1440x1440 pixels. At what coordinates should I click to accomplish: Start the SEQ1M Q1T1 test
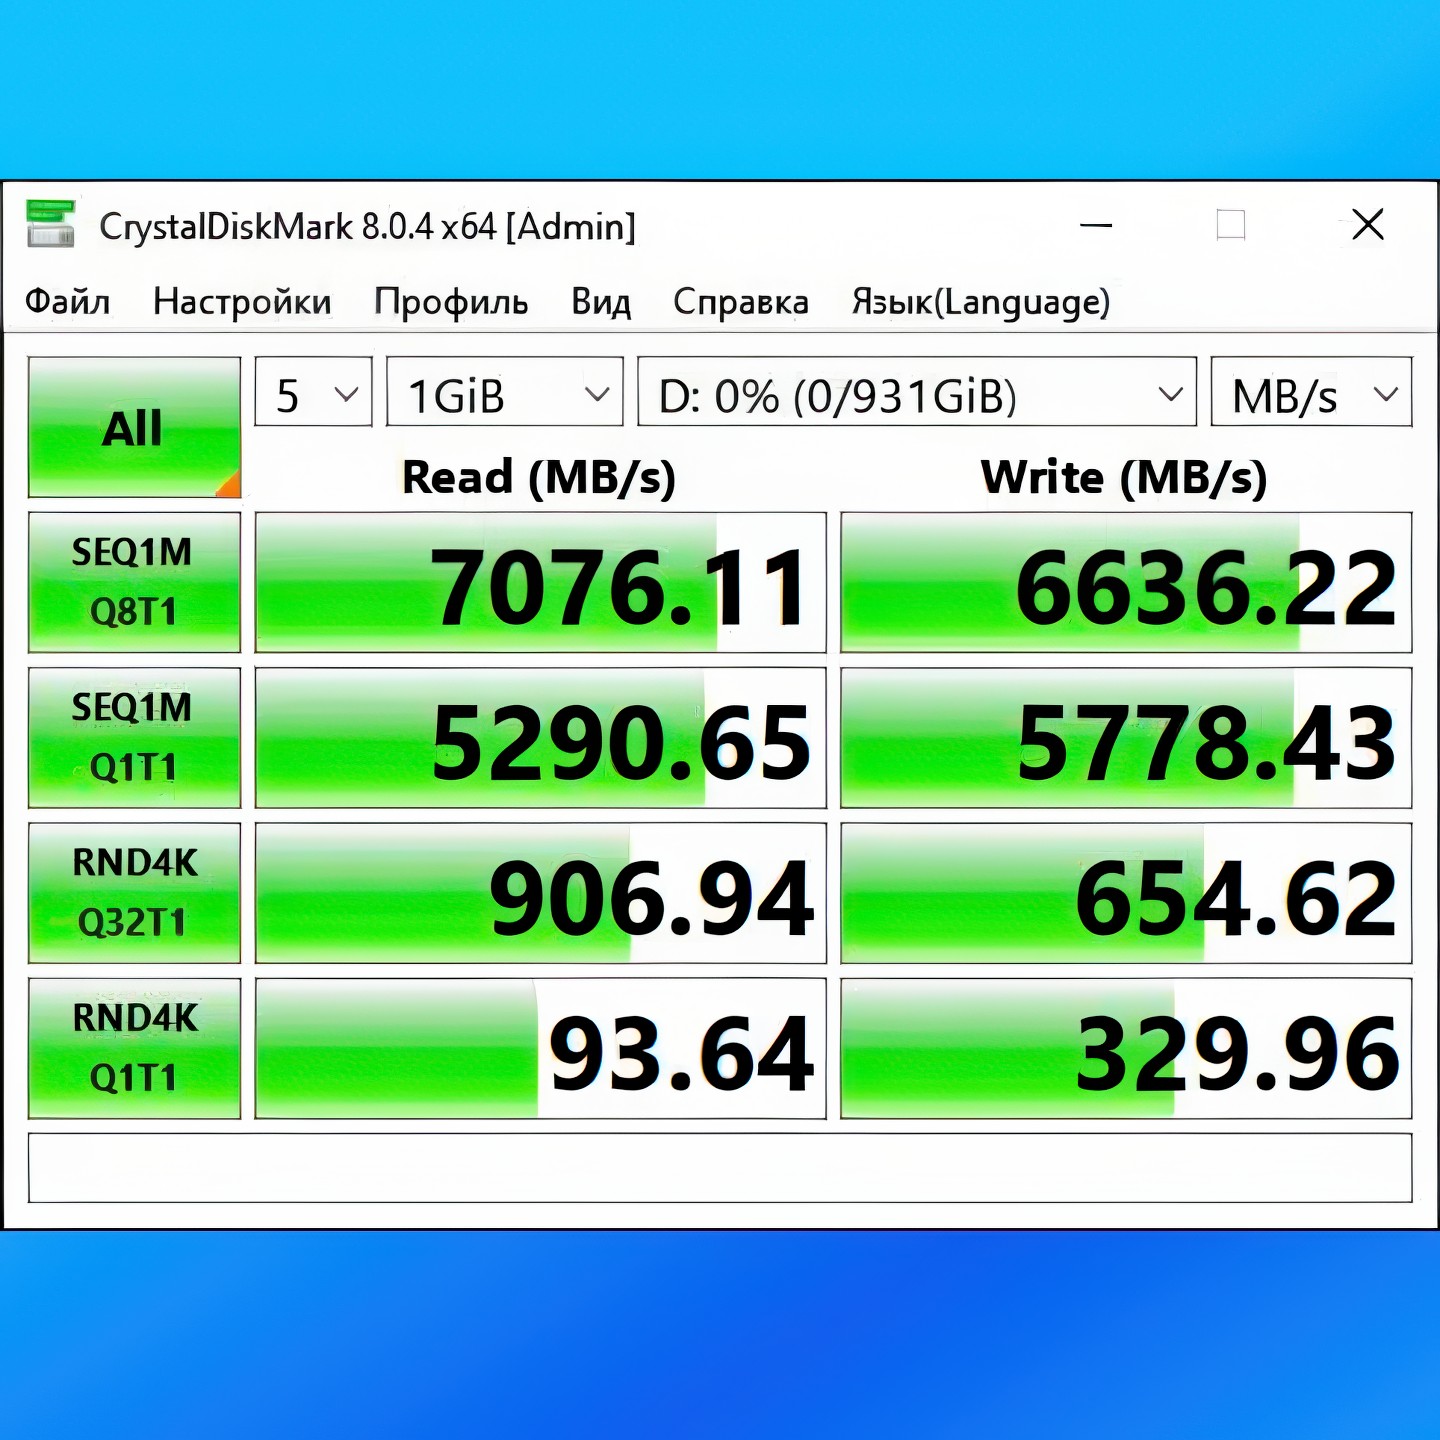[x=134, y=737]
